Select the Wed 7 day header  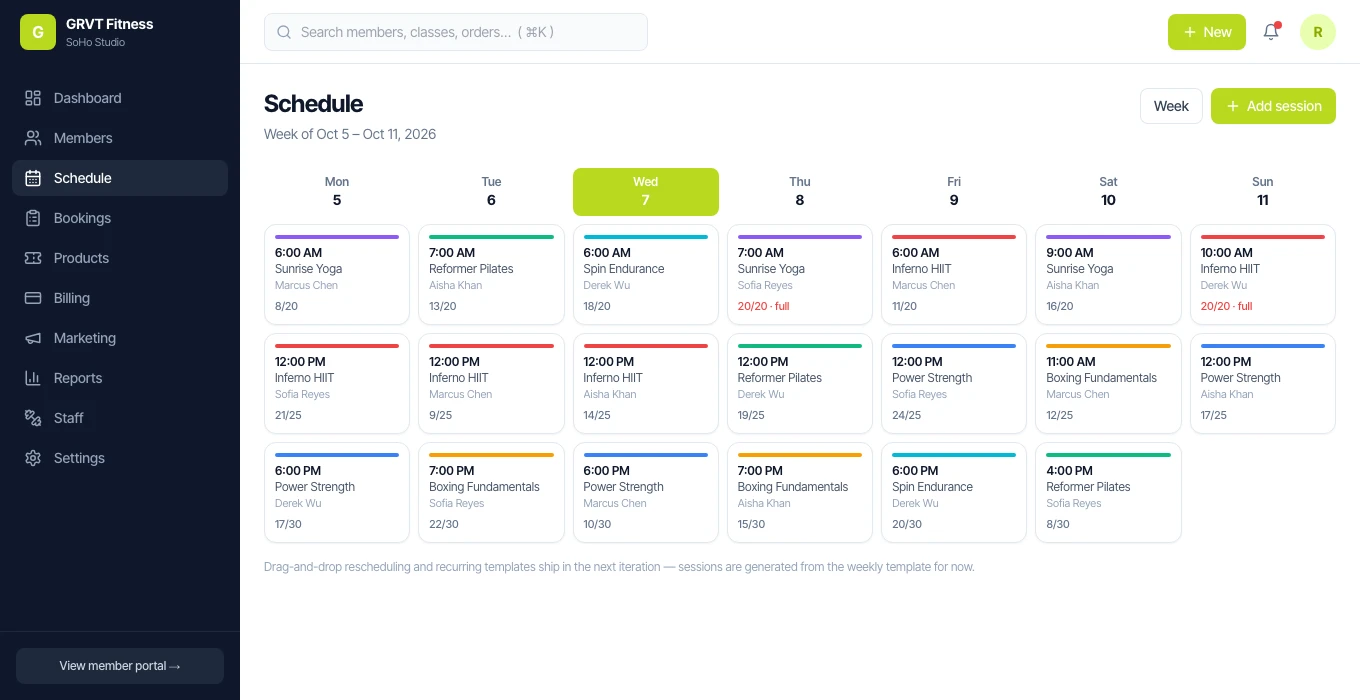click(x=646, y=192)
